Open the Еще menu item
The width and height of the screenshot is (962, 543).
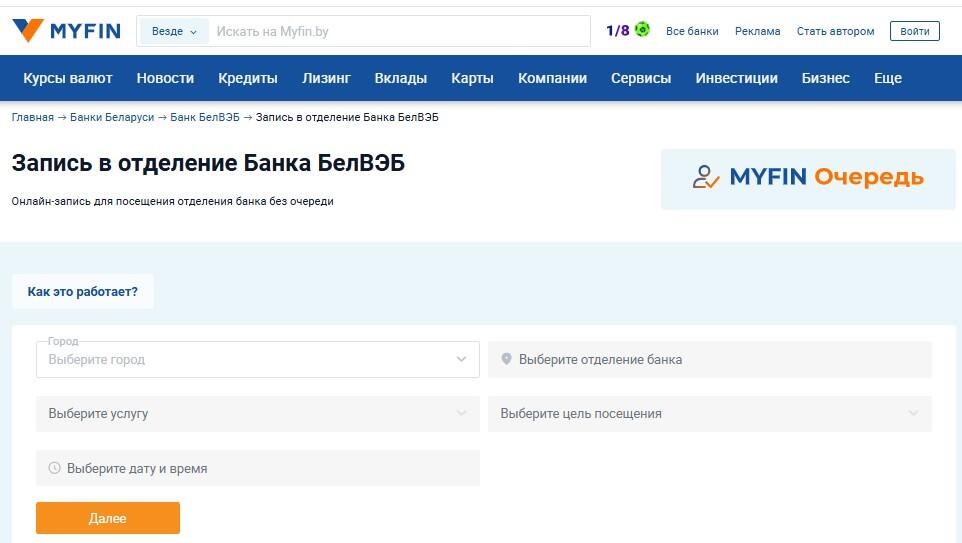tap(887, 78)
